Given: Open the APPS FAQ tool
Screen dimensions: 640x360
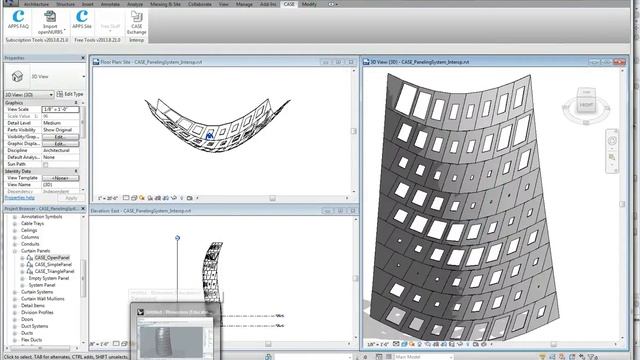Looking at the screenshot, I should click(18, 20).
